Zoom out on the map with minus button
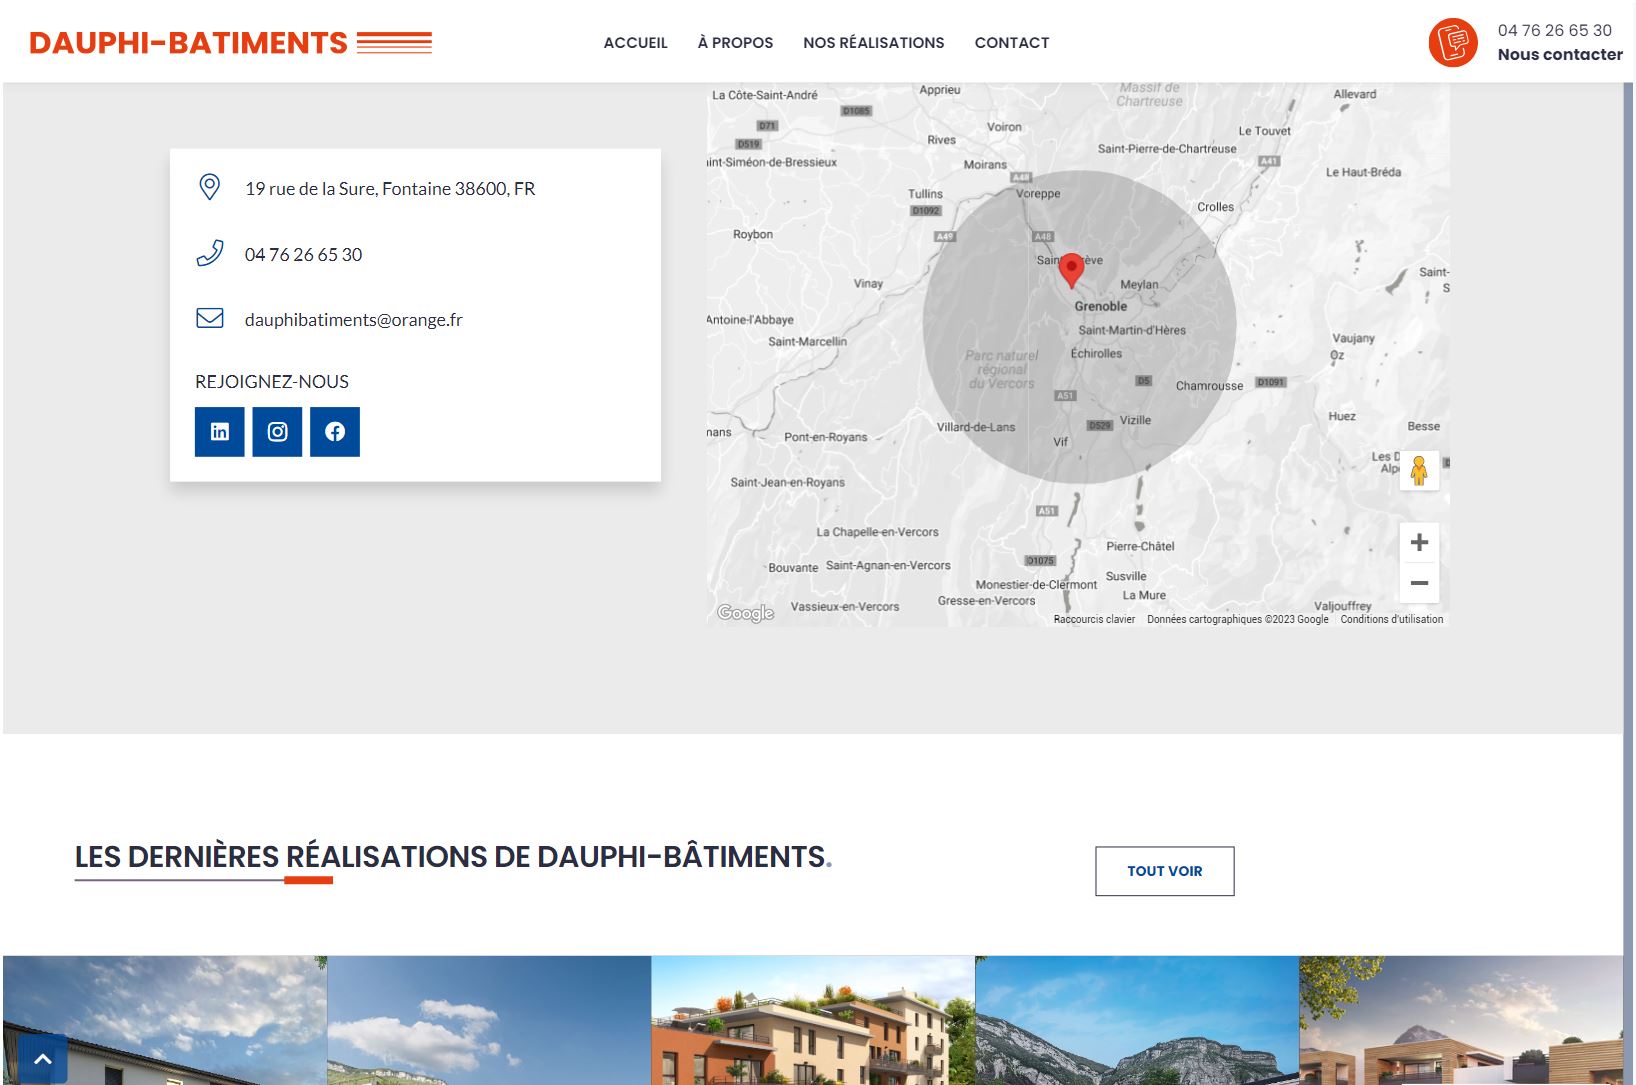The height and width of the screenshot is (1085, 1636). point(1419,583)
